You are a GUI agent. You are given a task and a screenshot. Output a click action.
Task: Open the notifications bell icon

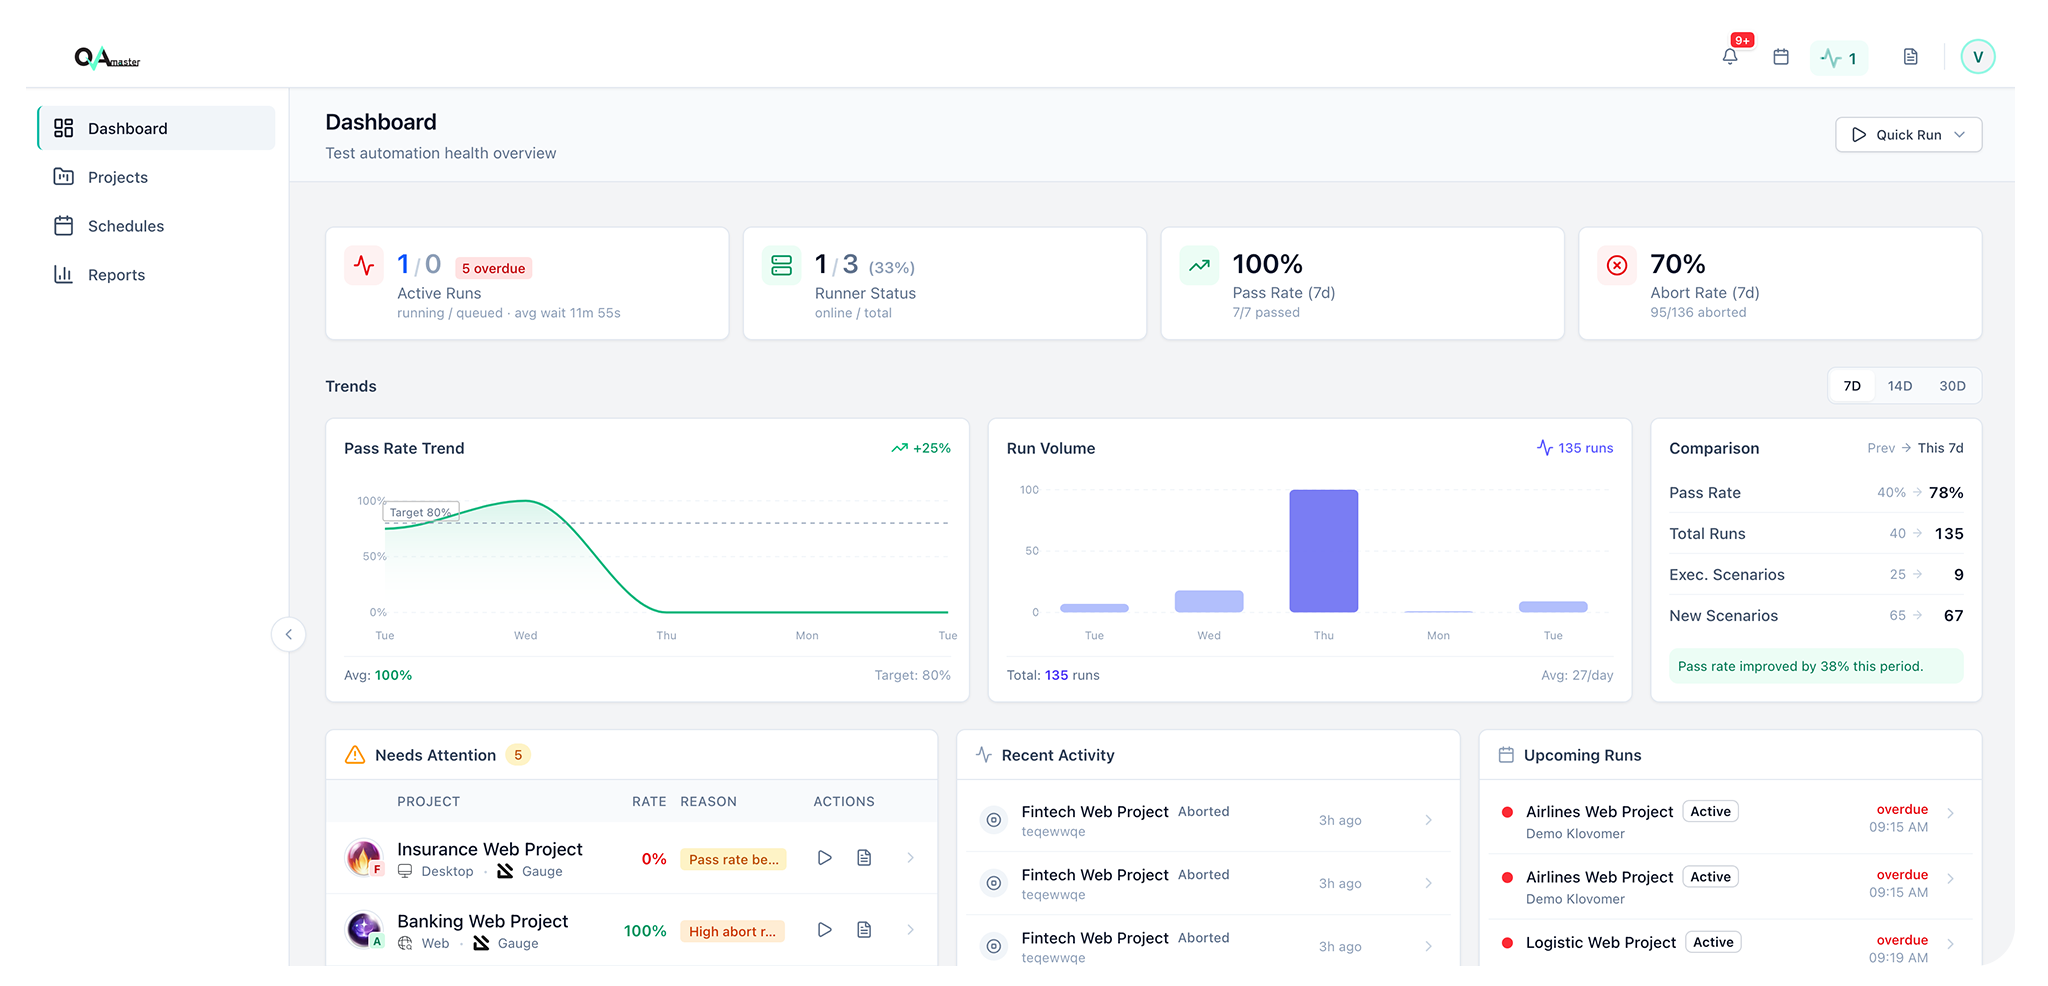coord(1729,57)
